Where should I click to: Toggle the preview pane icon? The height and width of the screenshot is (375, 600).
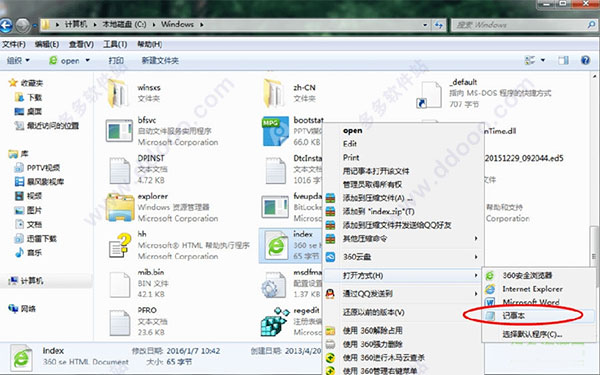coord(563,60)
